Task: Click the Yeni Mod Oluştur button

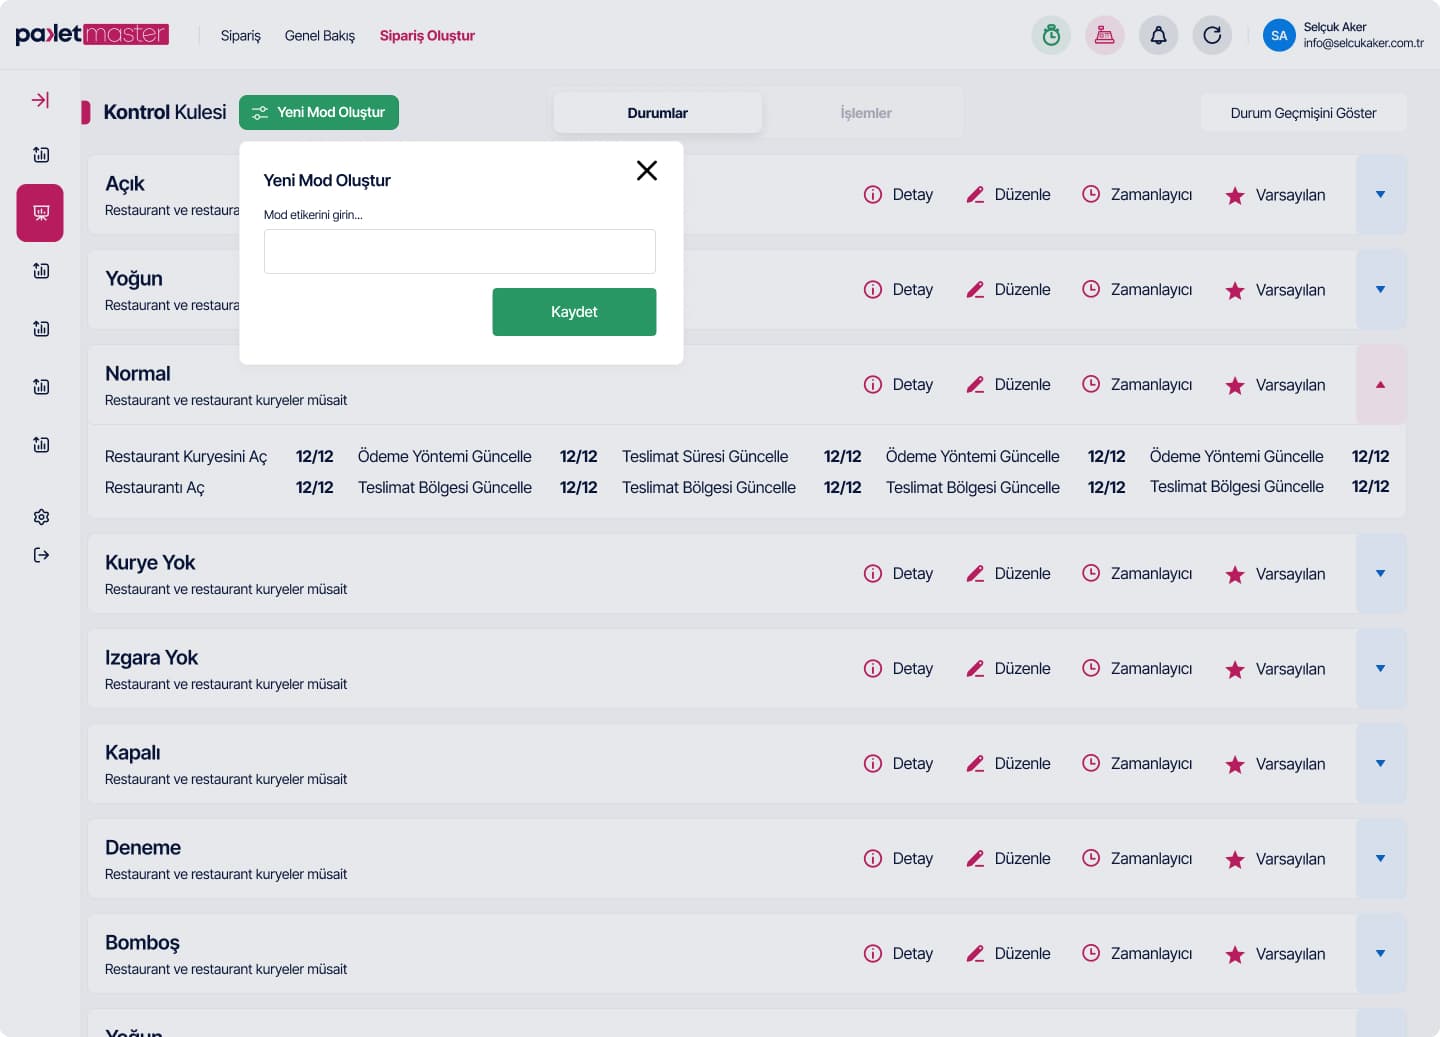Action: (319, 112)
